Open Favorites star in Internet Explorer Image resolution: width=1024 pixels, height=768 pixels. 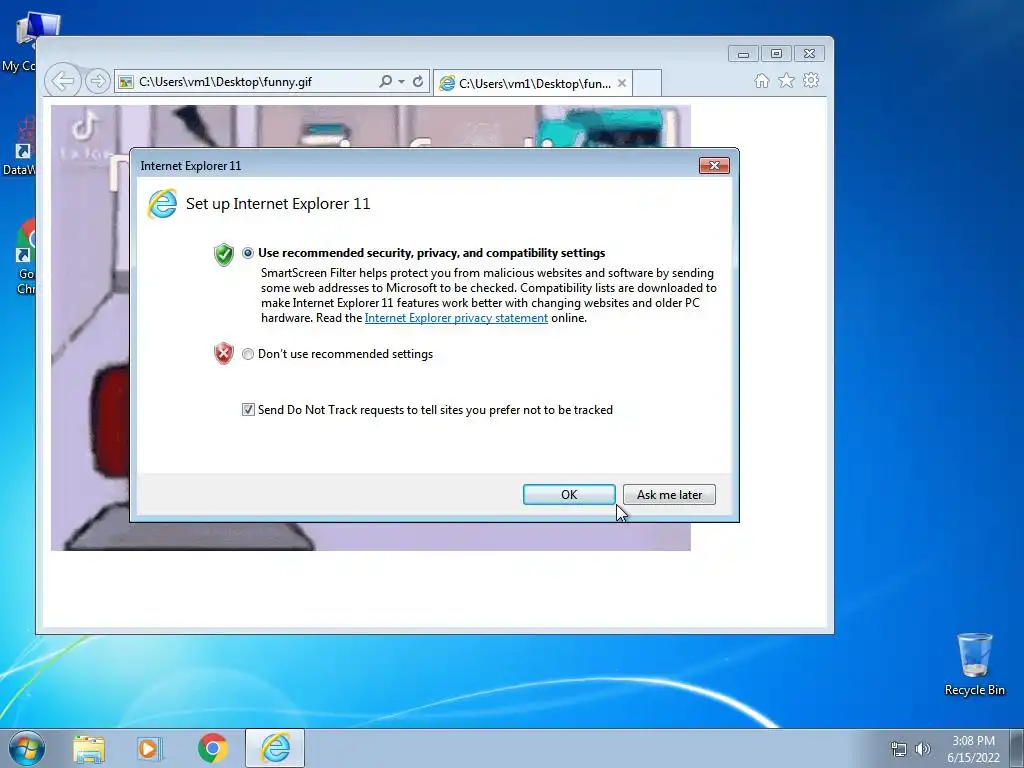(x=786, y=80)
